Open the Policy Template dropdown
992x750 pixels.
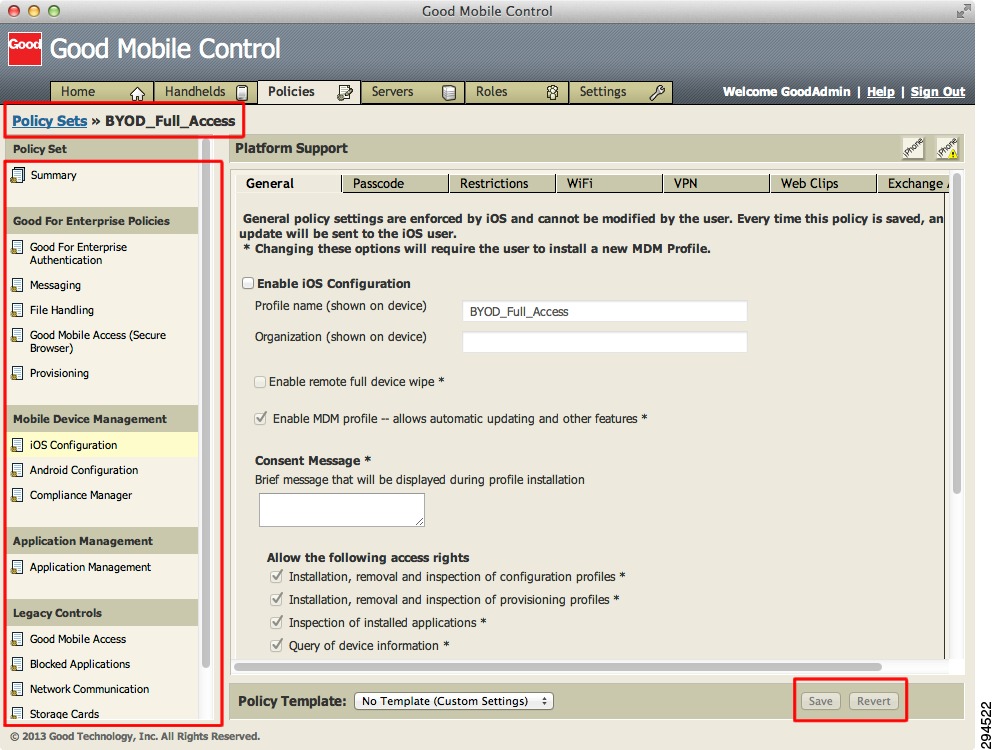[454, 701]
